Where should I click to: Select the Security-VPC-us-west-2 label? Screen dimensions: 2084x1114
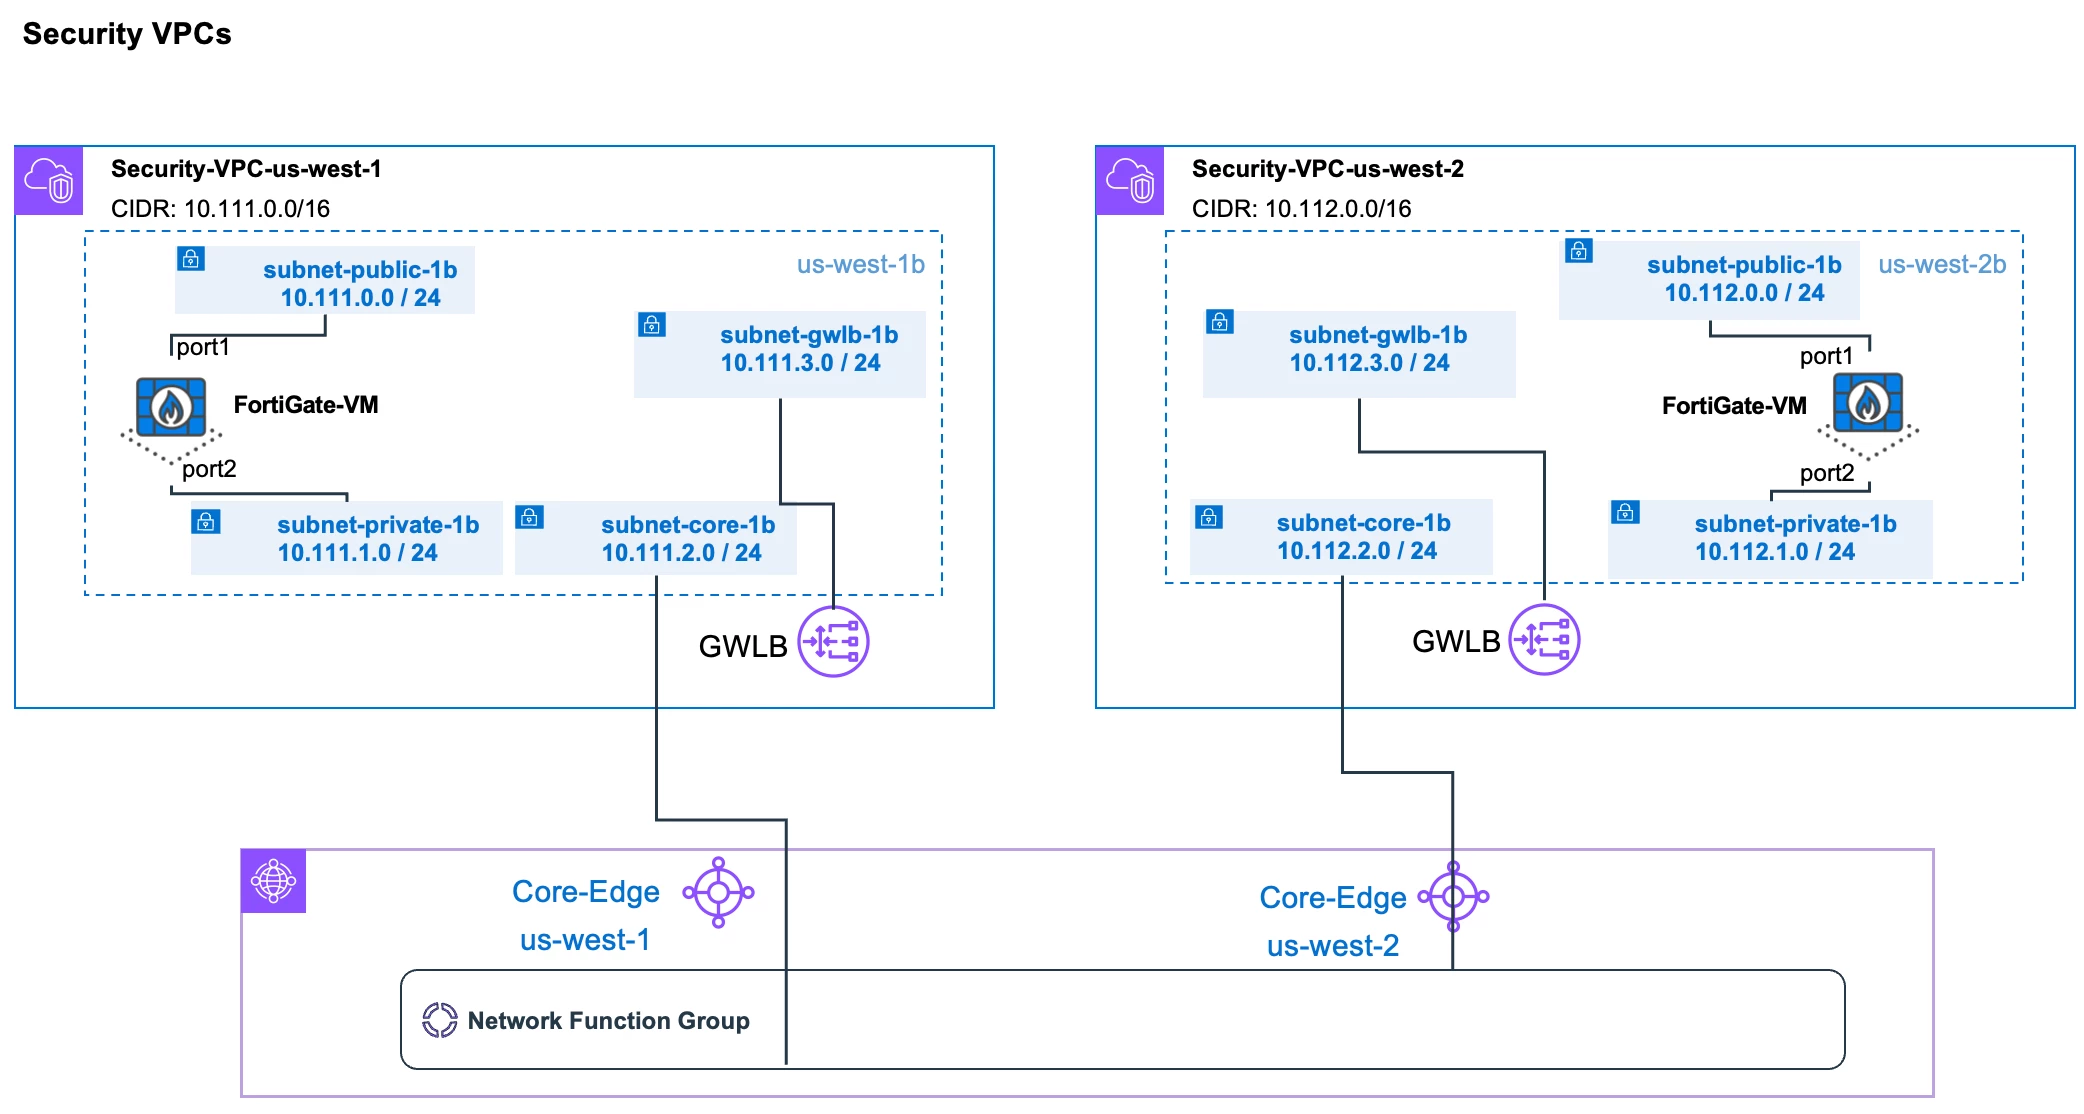[1327, 169]
